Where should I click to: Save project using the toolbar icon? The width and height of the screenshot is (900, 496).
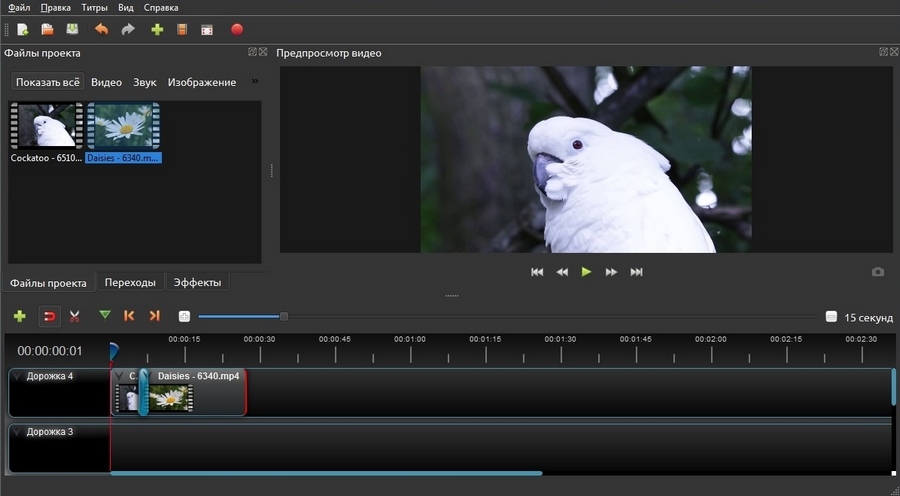(x=72, y=29)
